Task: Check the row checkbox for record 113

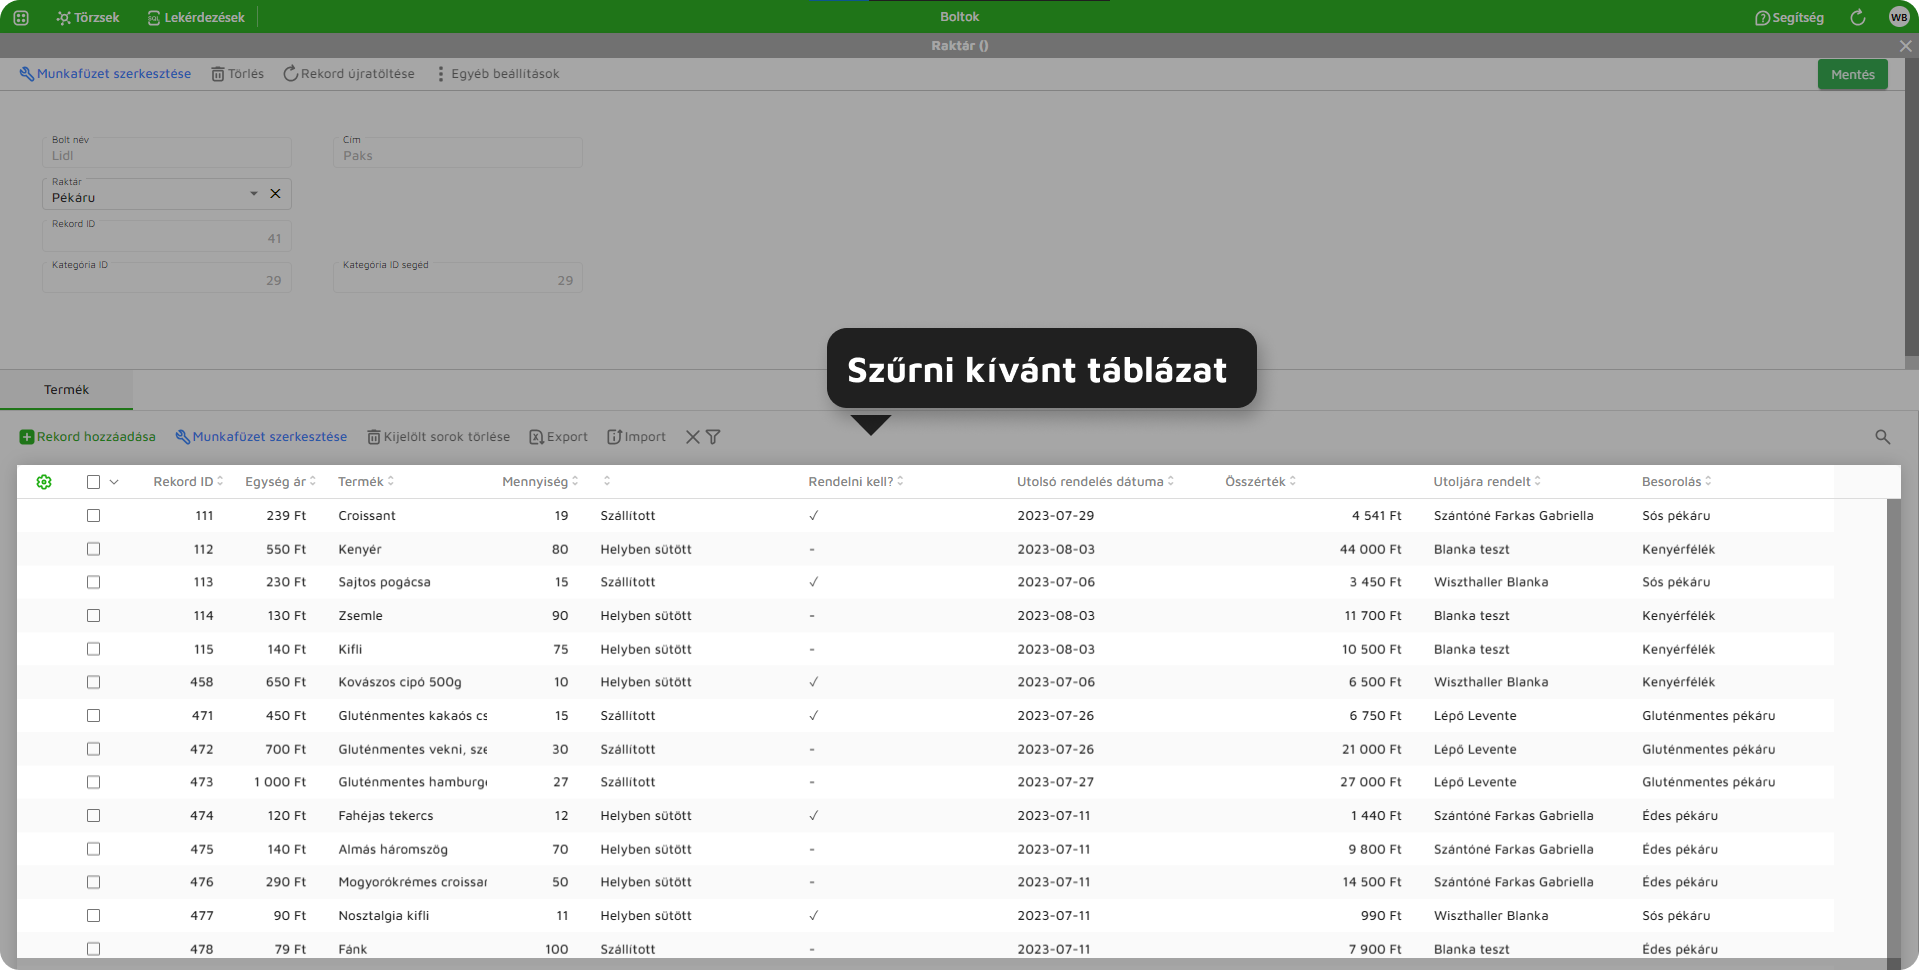Action: [93, 582]
